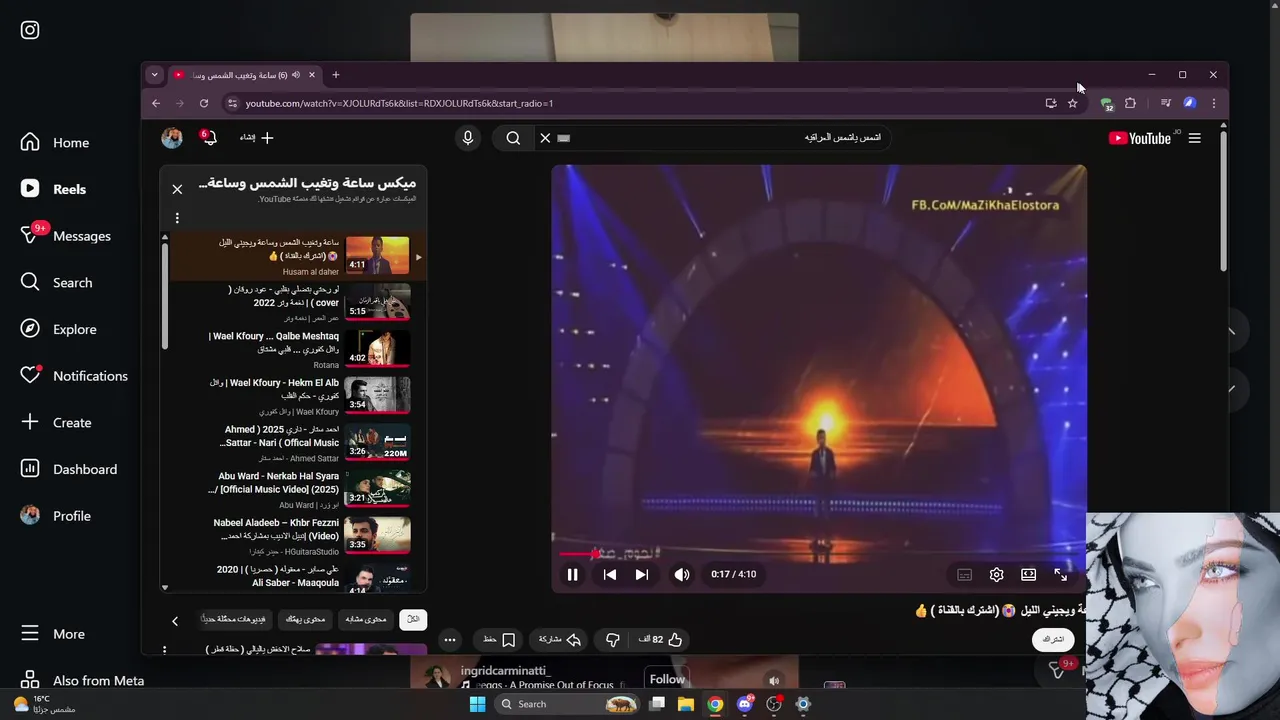1280x720 pixels.
Task: Open YouTube account avatar menu
Action: pyautogui.click(x=172, y=138)
